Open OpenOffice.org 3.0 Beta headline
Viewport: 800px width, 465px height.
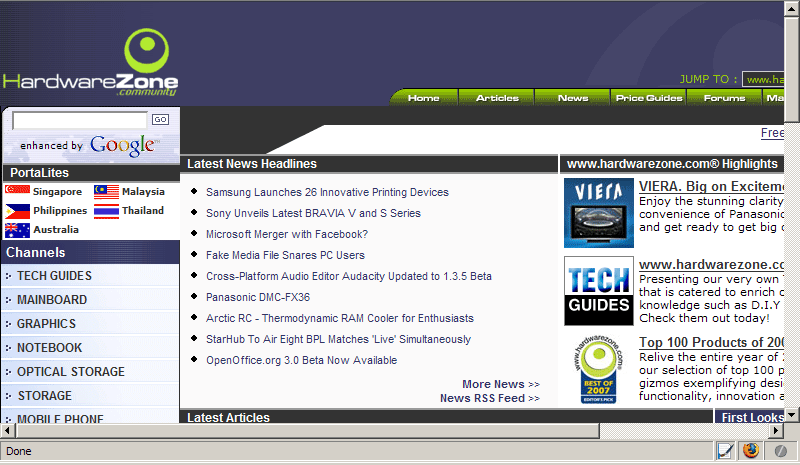click(301, 360)
